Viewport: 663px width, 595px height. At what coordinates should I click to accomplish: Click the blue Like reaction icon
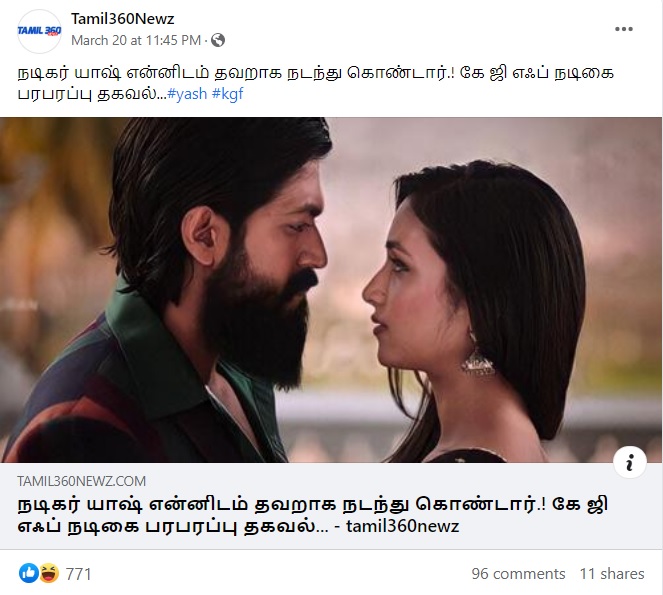[x=29, y=573]
